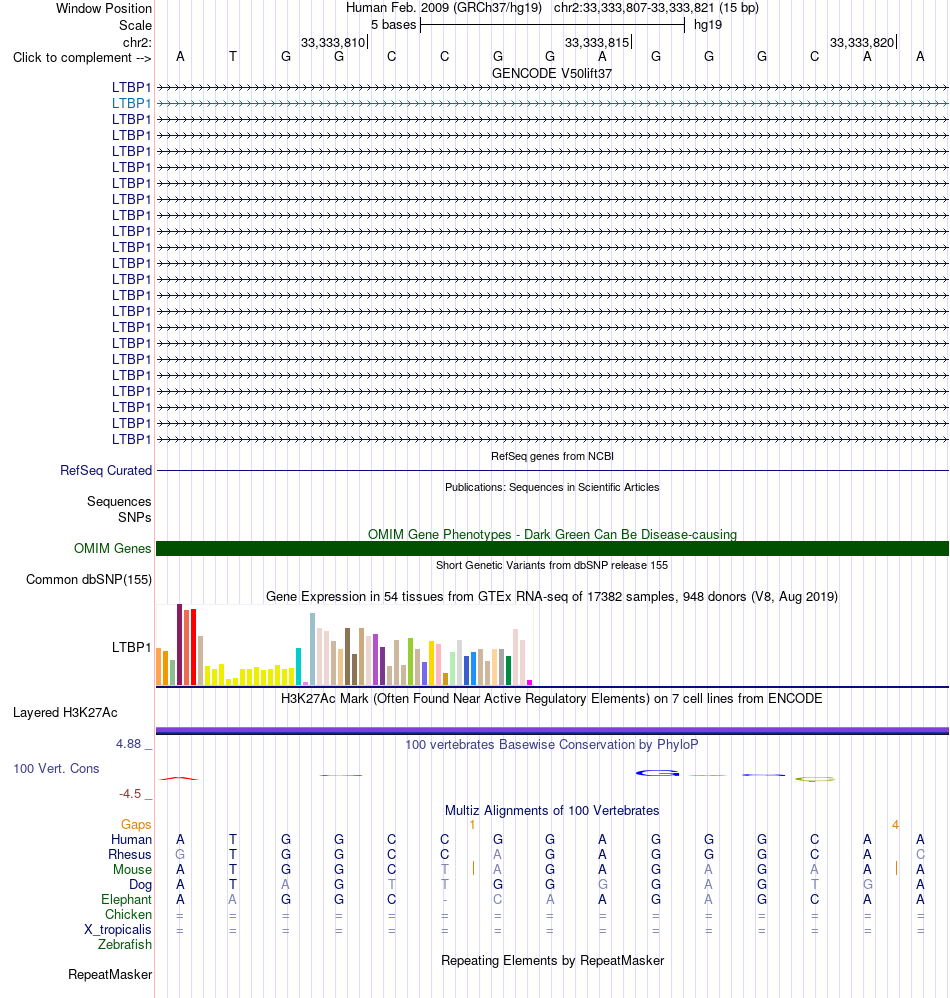The width and height of the screenshot is (950, 998).
Task: Open 'Repeating Elements by RepeatMasker' title
Action: pos(552,960)
